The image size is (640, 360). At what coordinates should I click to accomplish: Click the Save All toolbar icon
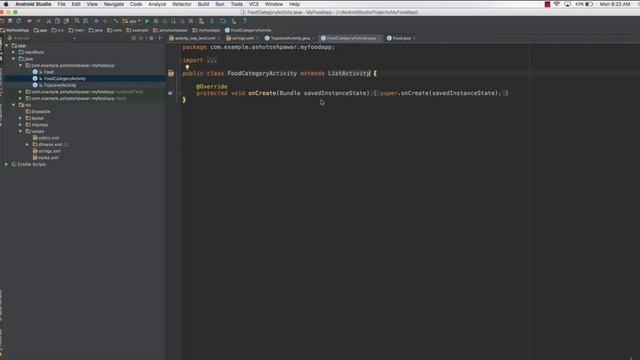[10, 21]
